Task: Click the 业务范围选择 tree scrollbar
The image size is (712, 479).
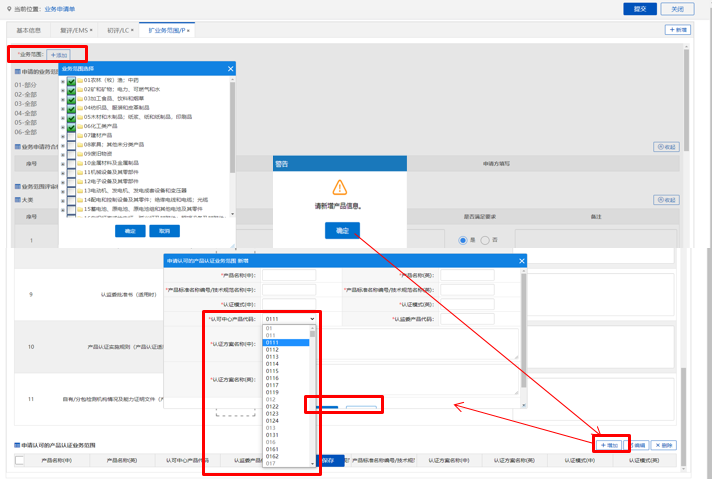Action: (232, 127)
